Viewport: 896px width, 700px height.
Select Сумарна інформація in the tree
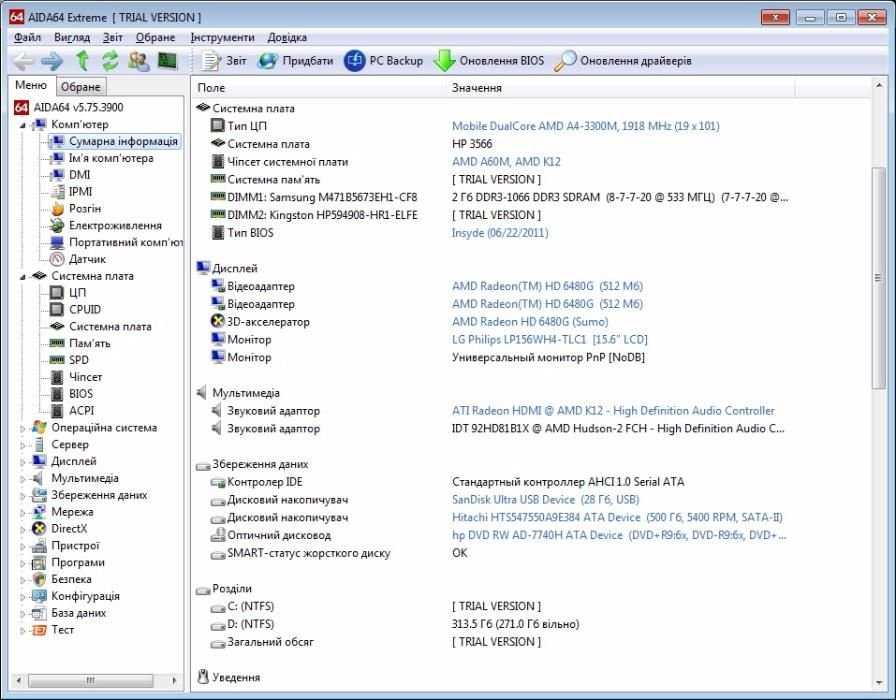(x=123, y=141)
